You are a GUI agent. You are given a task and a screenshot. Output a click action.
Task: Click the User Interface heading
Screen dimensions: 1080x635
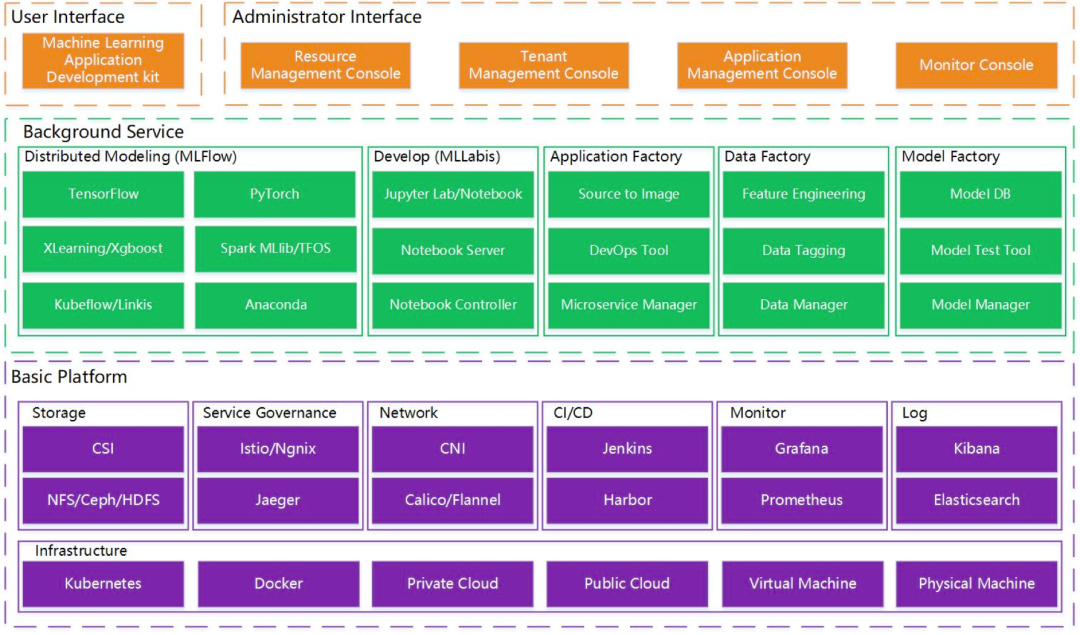click(x=68, y=17)
